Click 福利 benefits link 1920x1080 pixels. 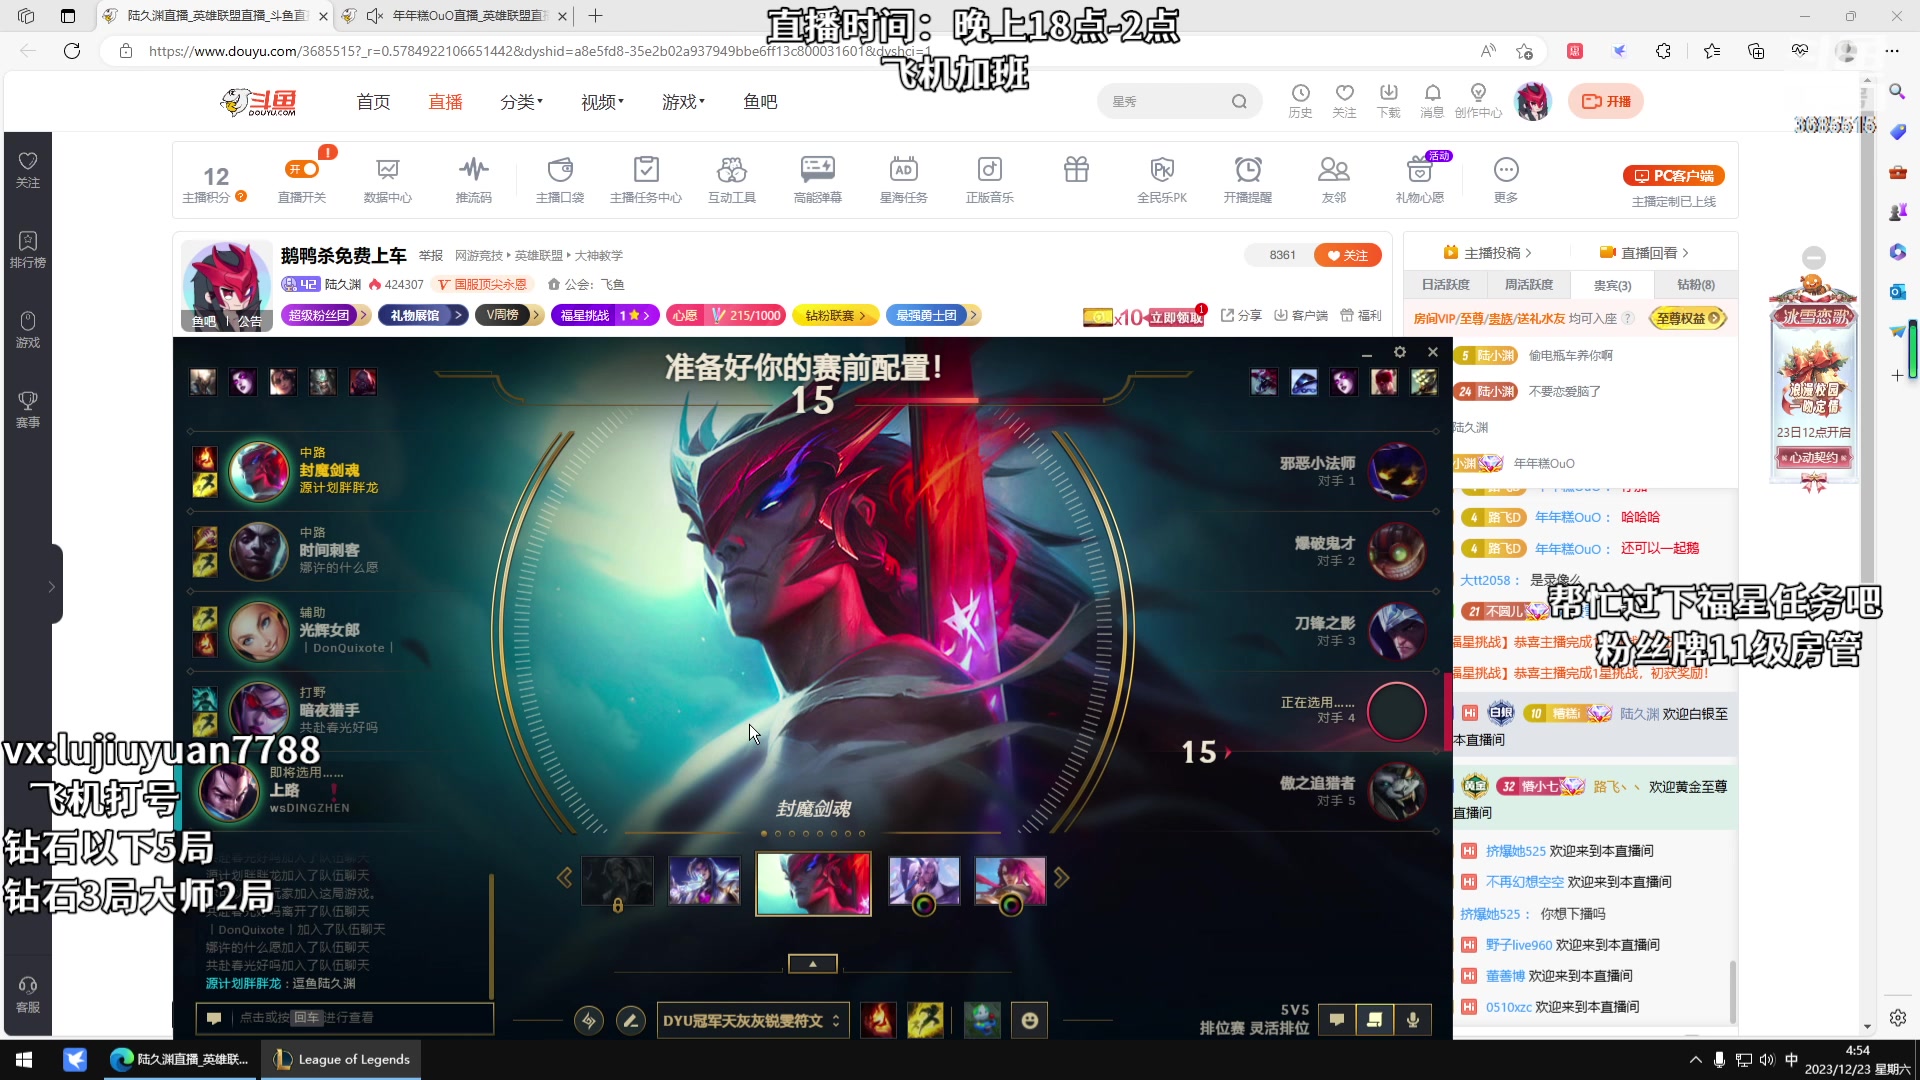click(x=1361, y=315)
